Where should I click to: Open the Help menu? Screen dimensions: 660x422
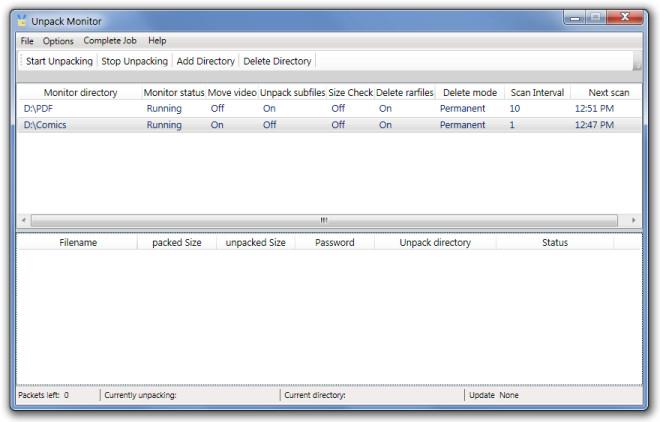[x=157, y=41]
